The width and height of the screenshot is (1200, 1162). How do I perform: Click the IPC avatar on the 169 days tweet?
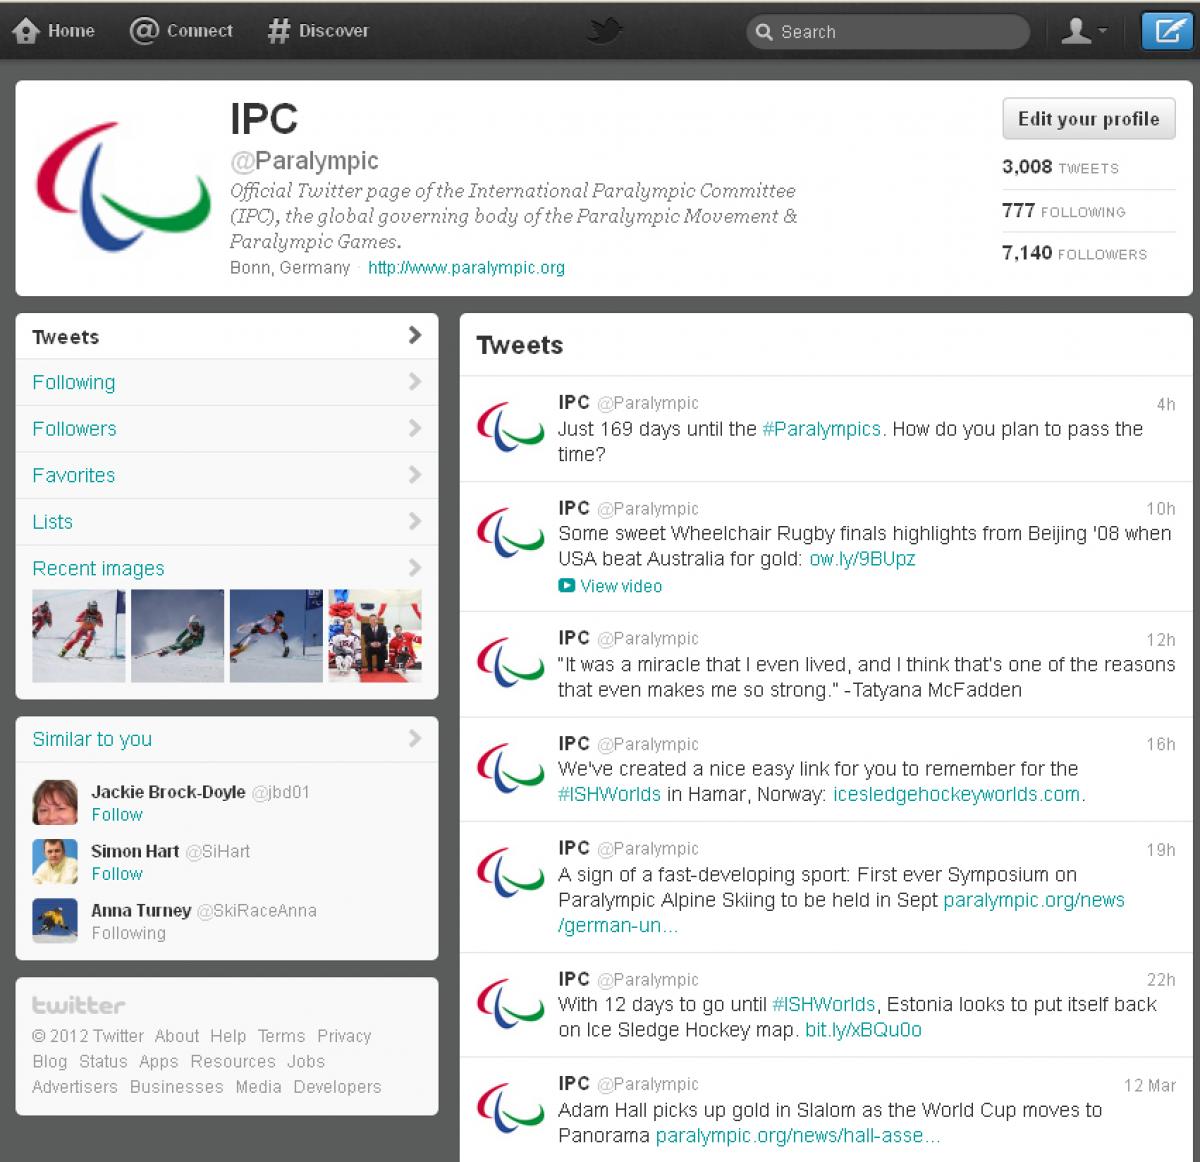tap(510, 427)
